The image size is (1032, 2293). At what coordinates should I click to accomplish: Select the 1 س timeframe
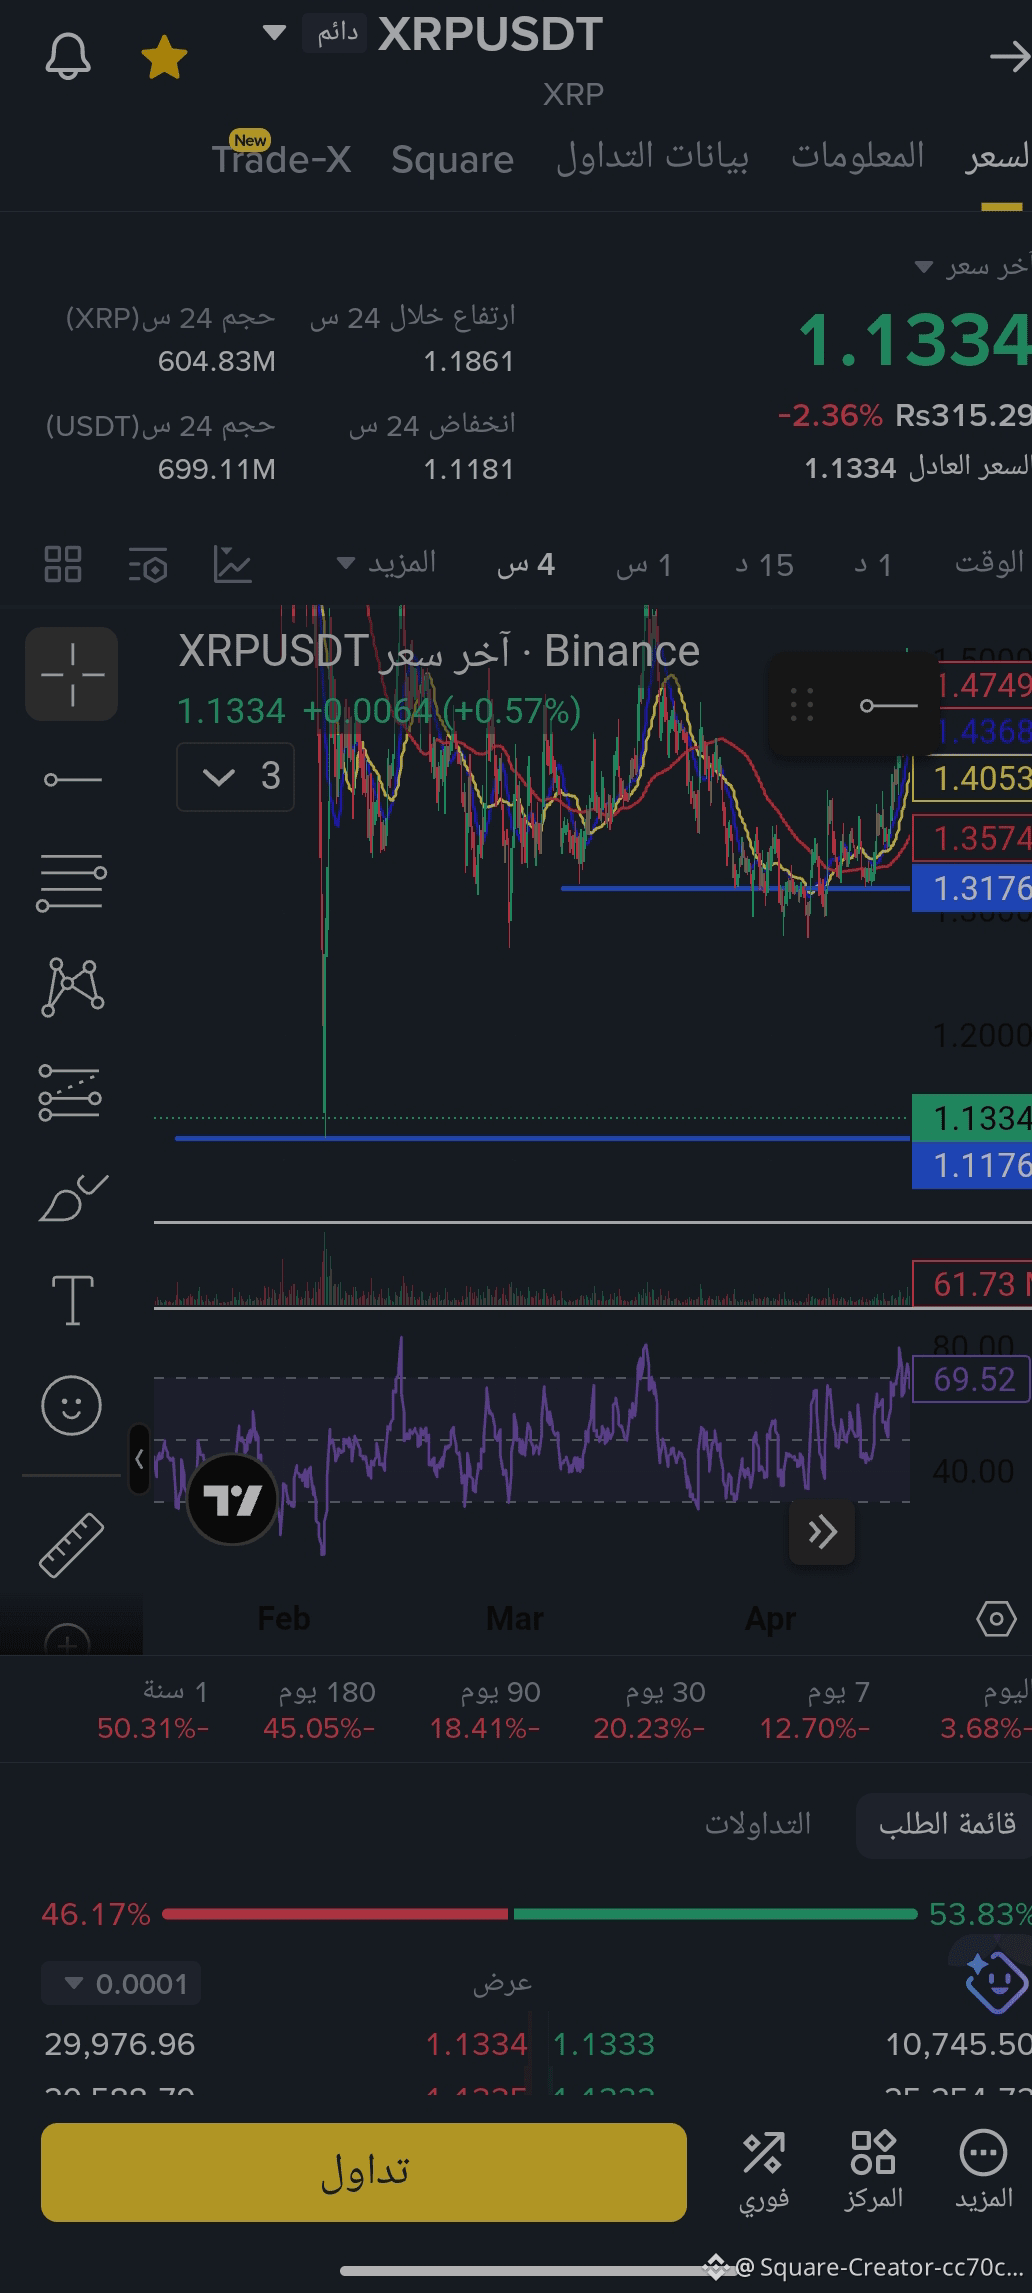pyautogui.click(x=644, y=565)
